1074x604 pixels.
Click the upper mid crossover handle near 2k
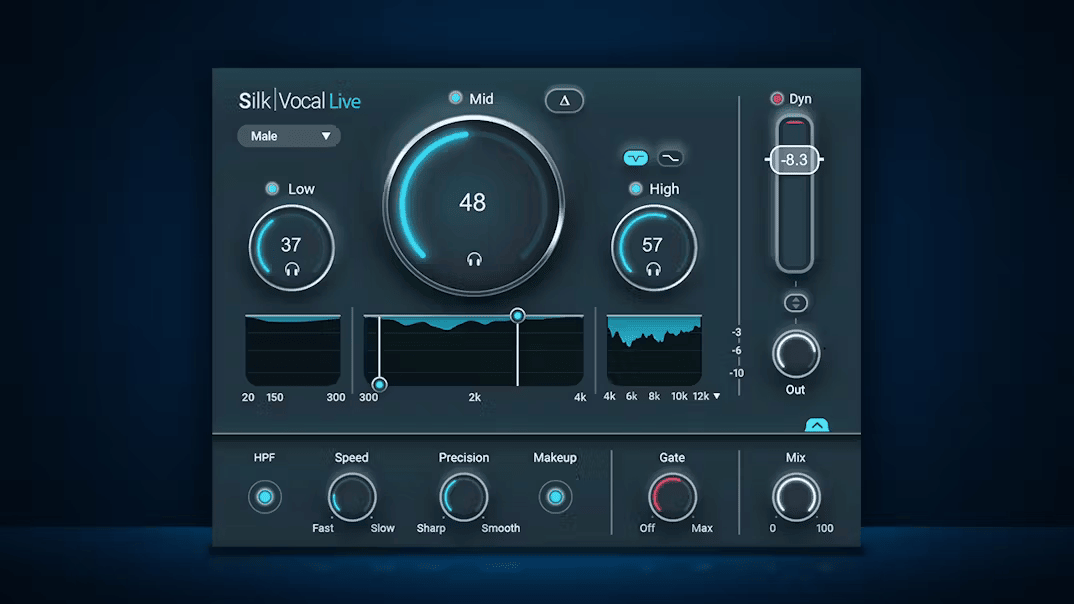point(517,315)
